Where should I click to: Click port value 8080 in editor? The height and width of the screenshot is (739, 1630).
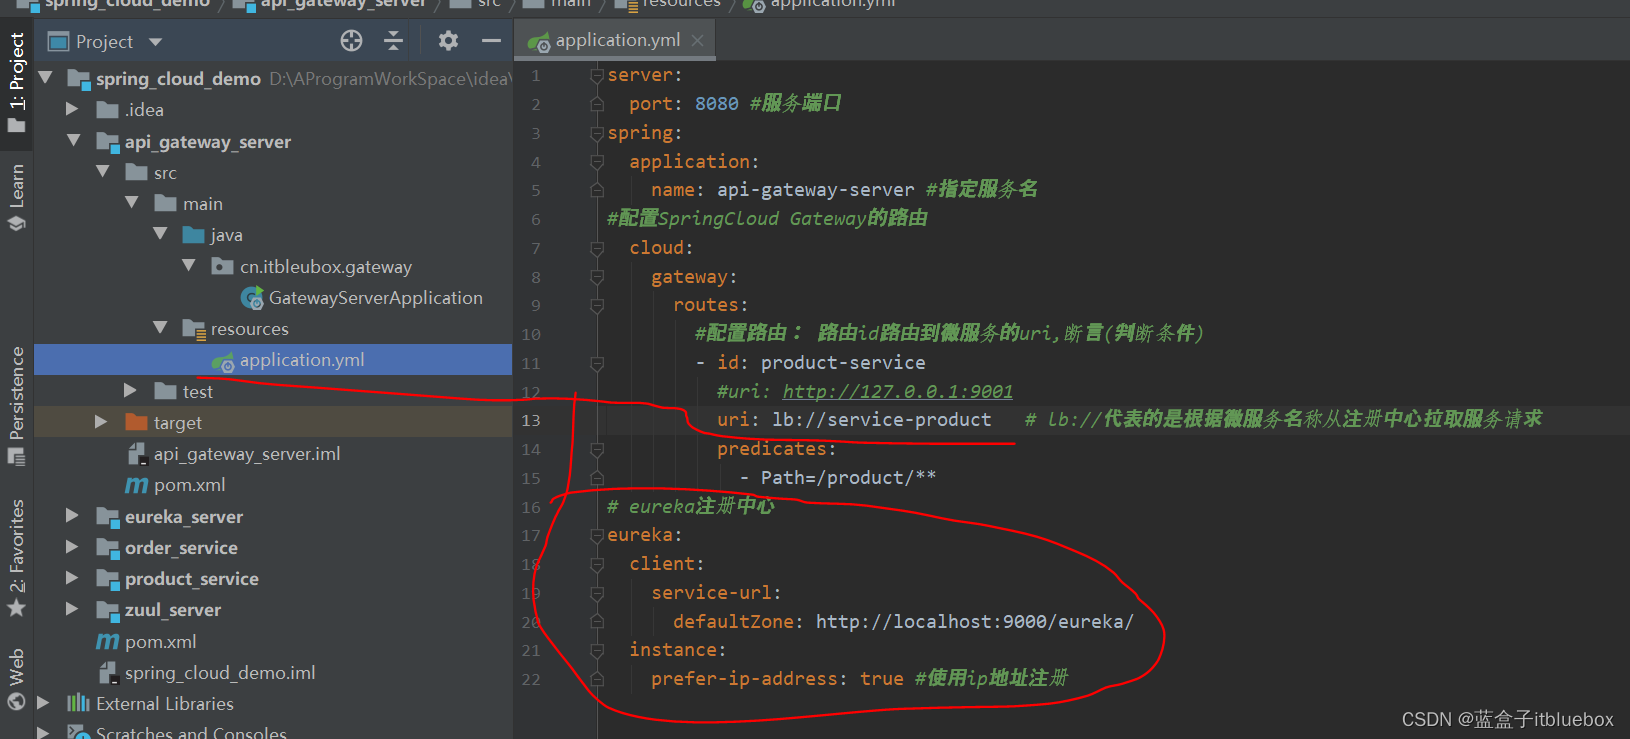coord(717,103)
